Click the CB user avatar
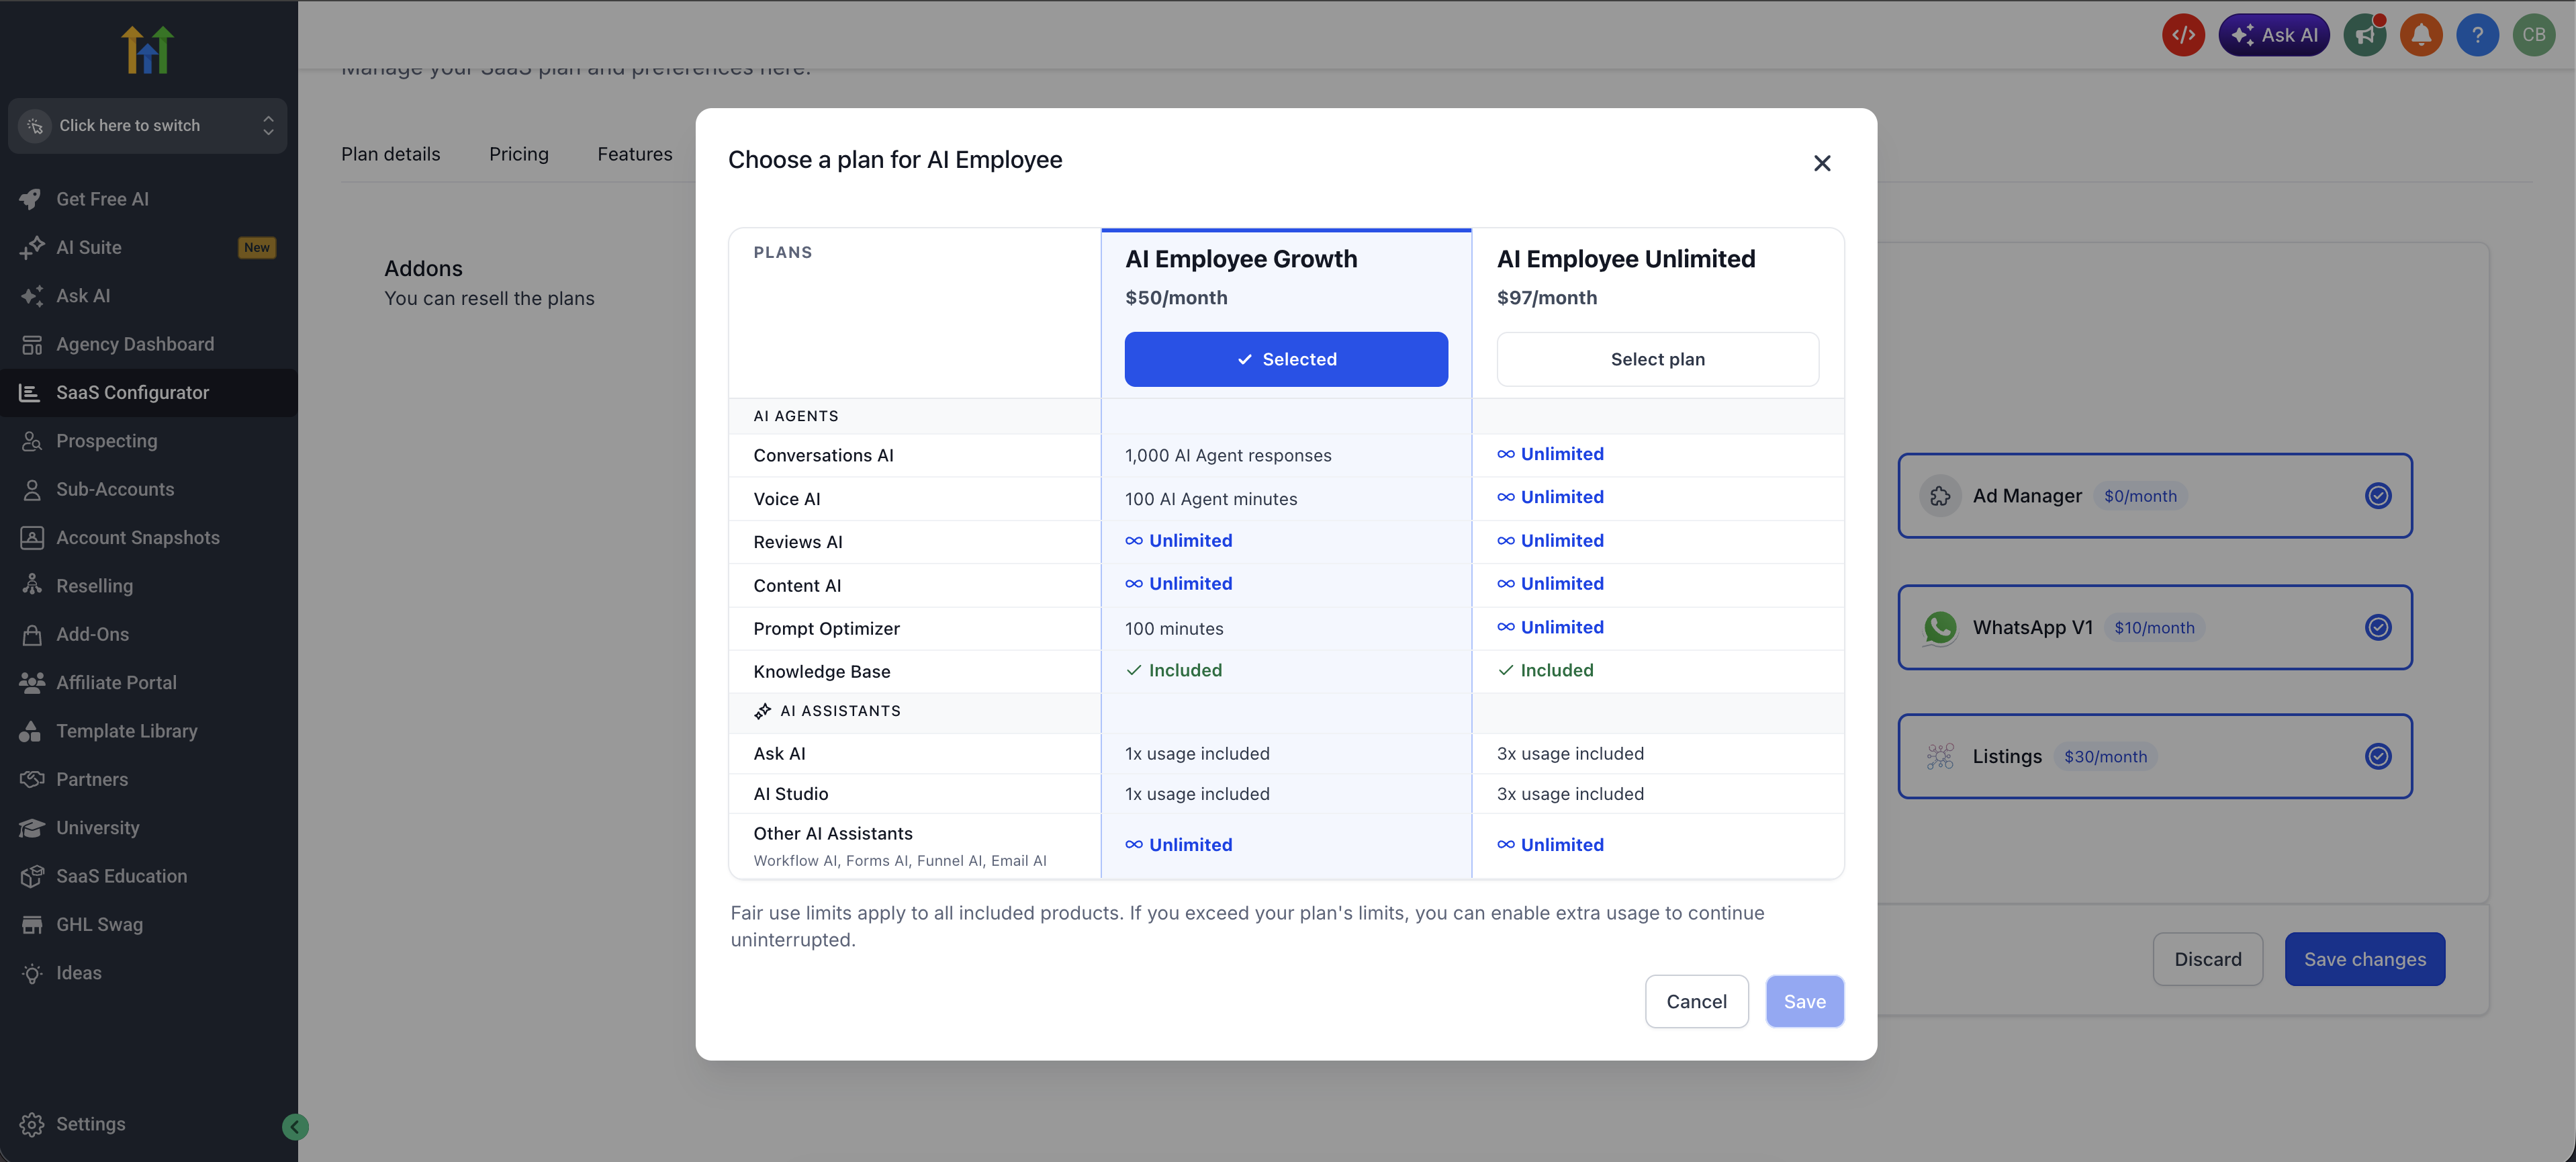This screenshot has height=1162, width=2576. pos(2534,35)
